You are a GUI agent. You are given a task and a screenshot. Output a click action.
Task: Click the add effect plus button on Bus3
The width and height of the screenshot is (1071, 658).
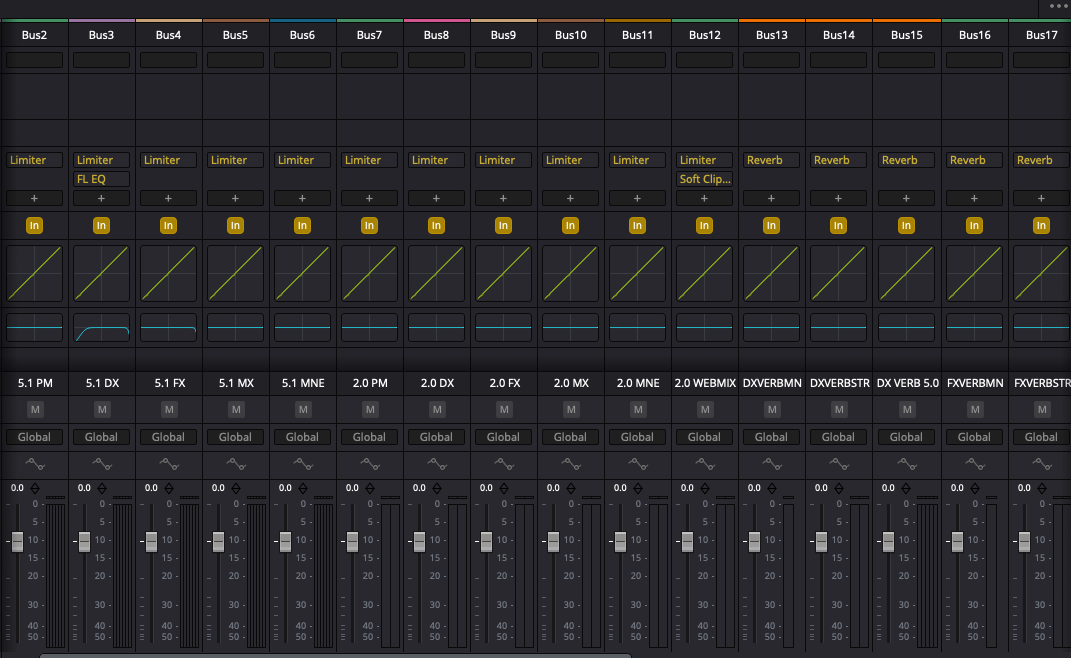pos(101,198)
